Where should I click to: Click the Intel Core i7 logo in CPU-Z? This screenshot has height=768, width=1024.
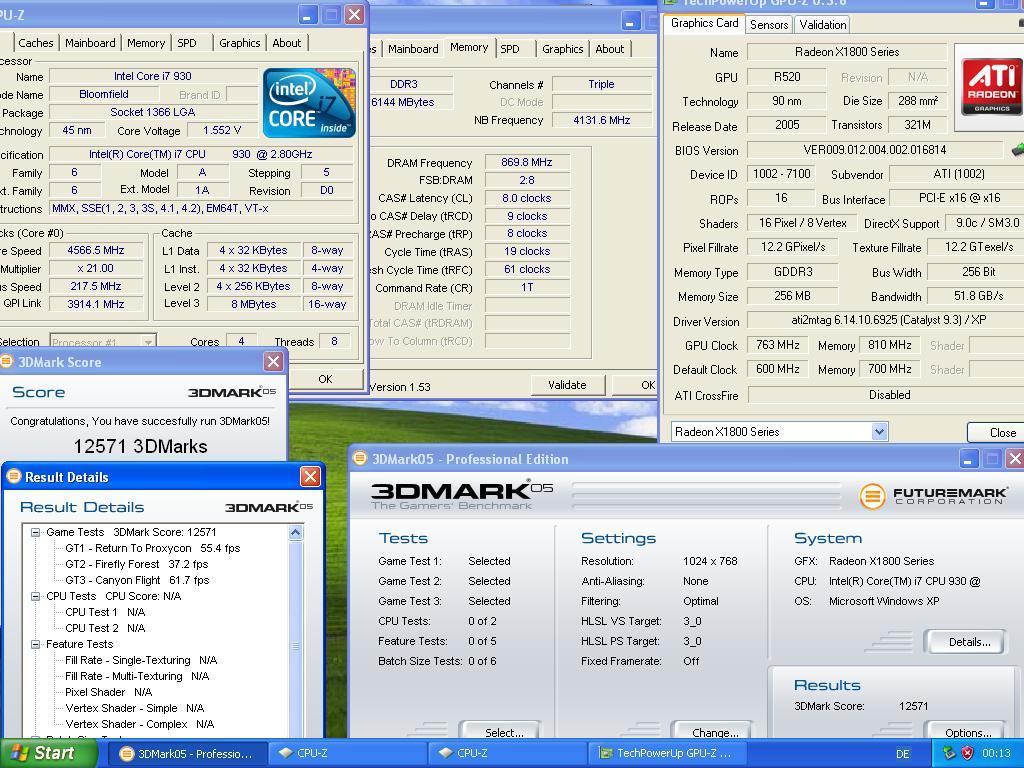point(309,103)
